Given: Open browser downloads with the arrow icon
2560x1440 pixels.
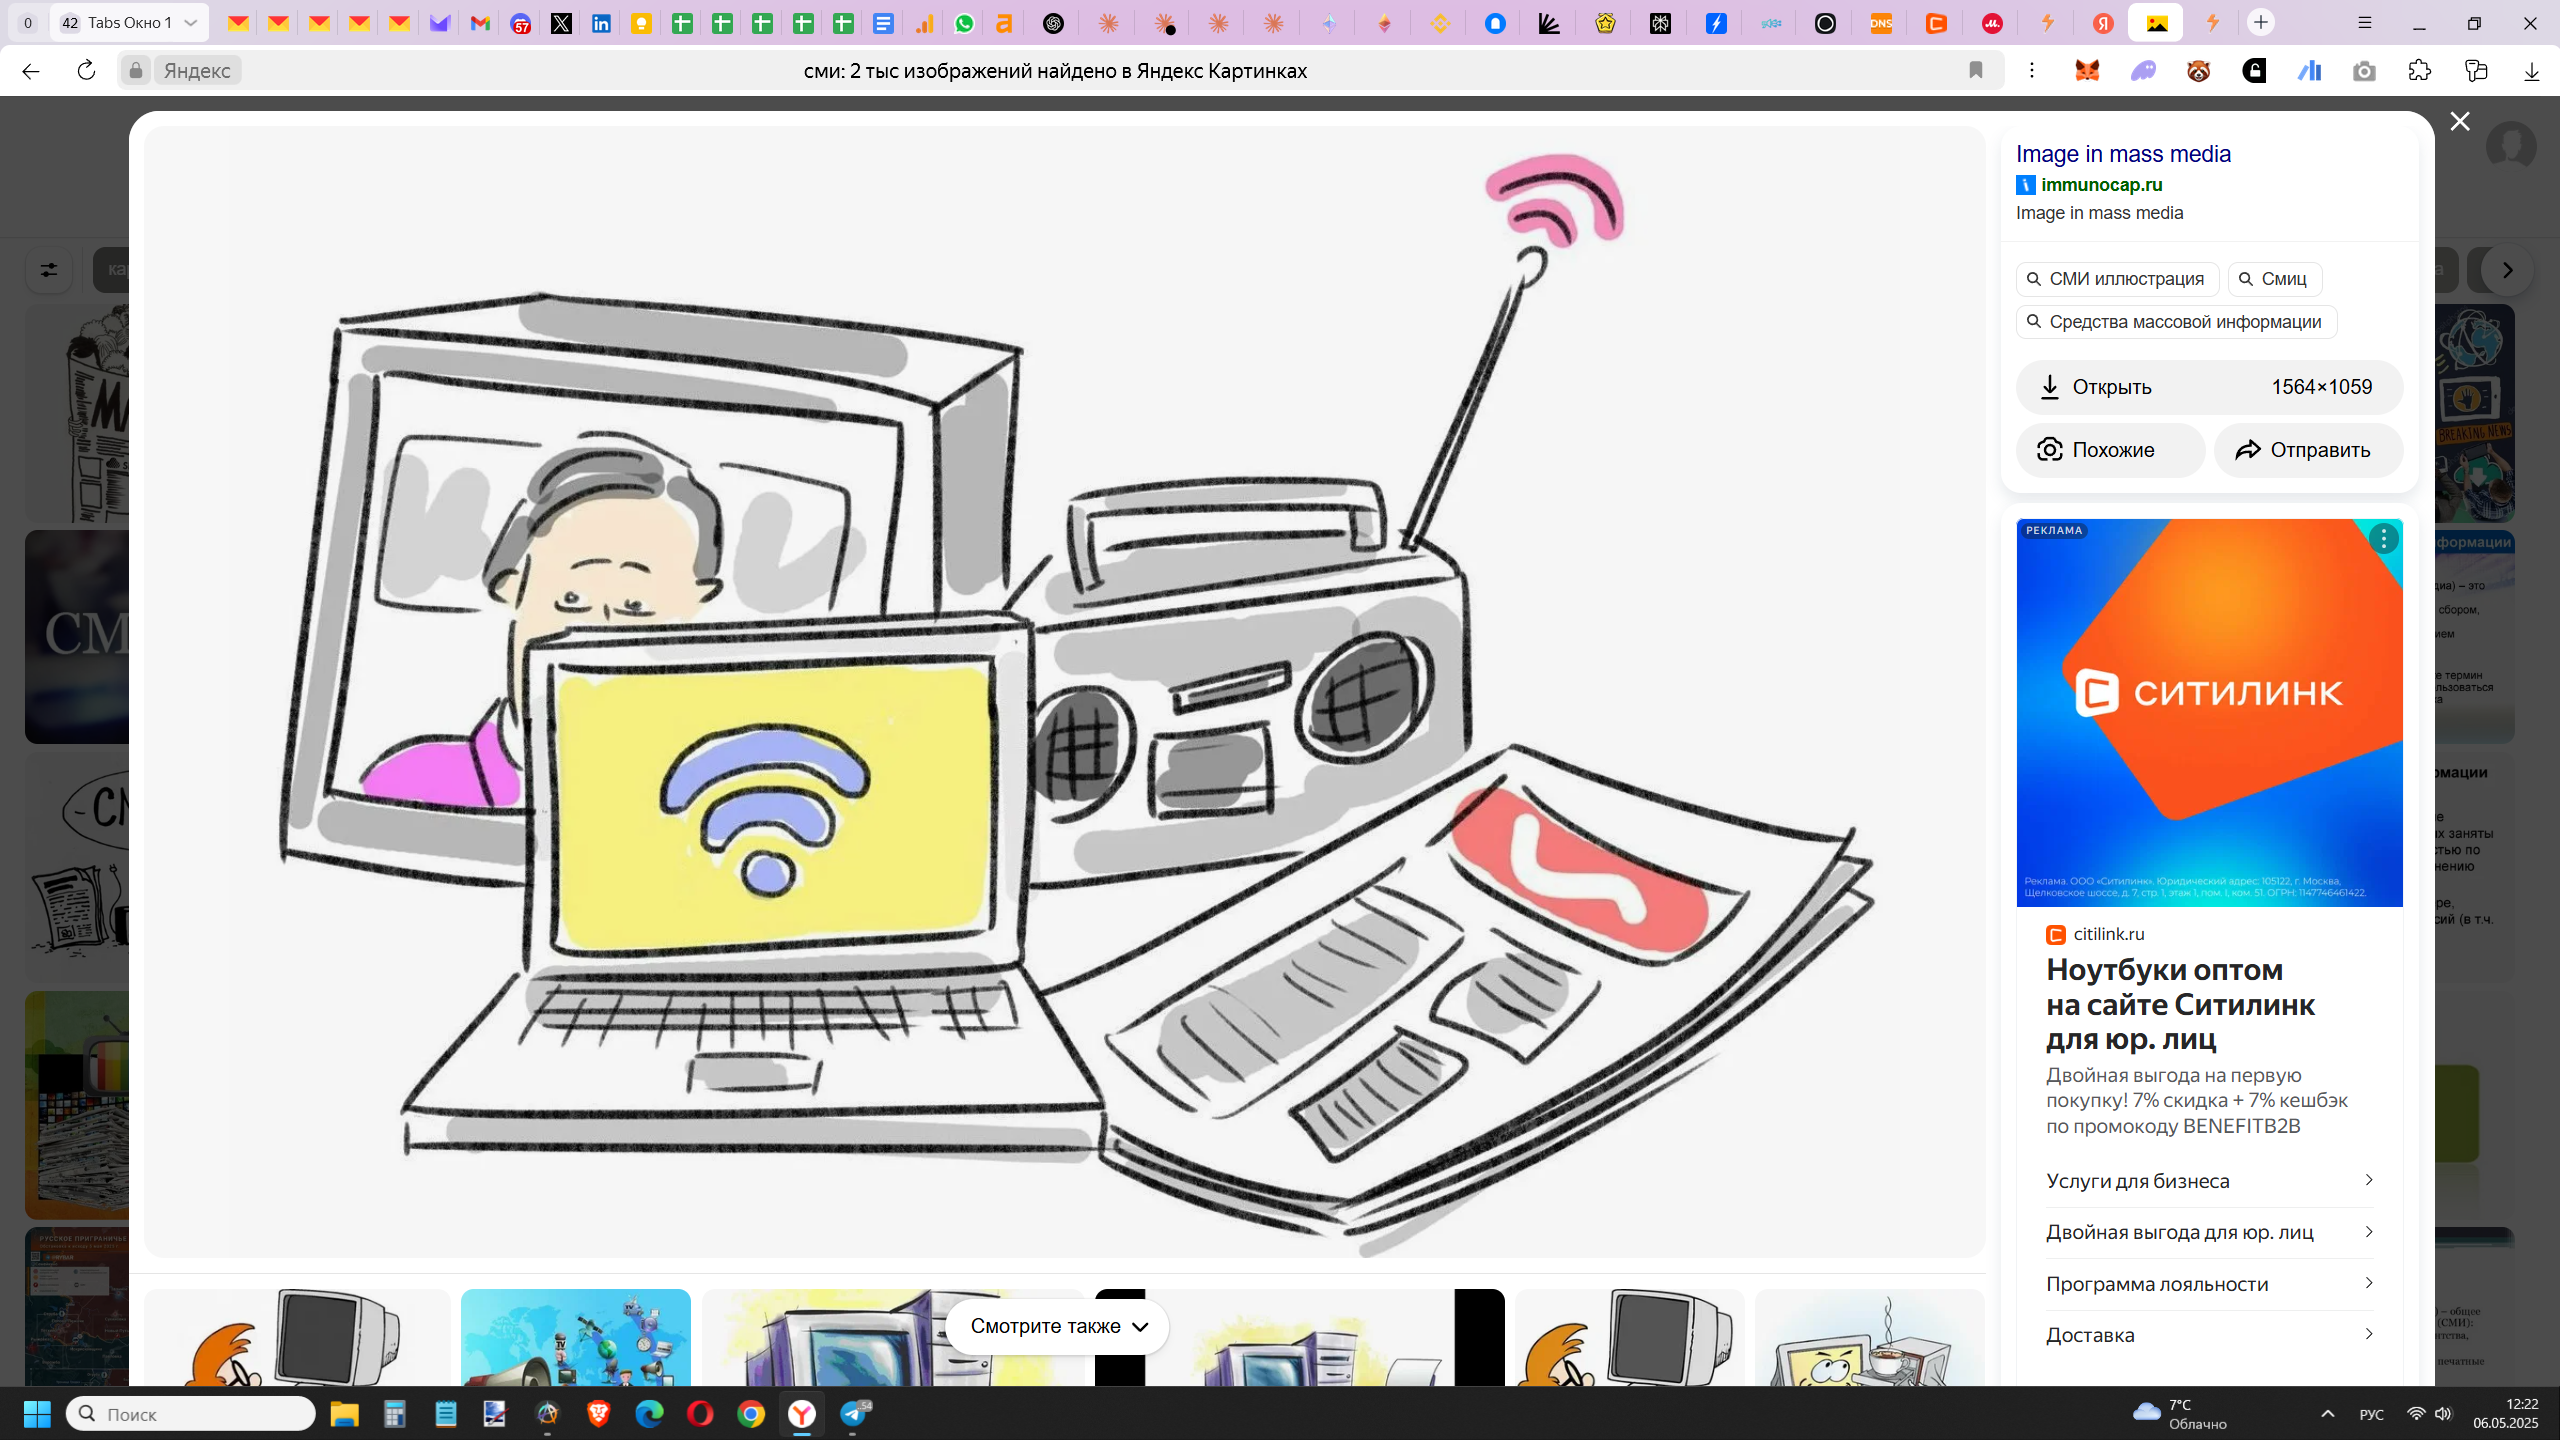Looking at the screenshot, I should [x=2531, y=71].
